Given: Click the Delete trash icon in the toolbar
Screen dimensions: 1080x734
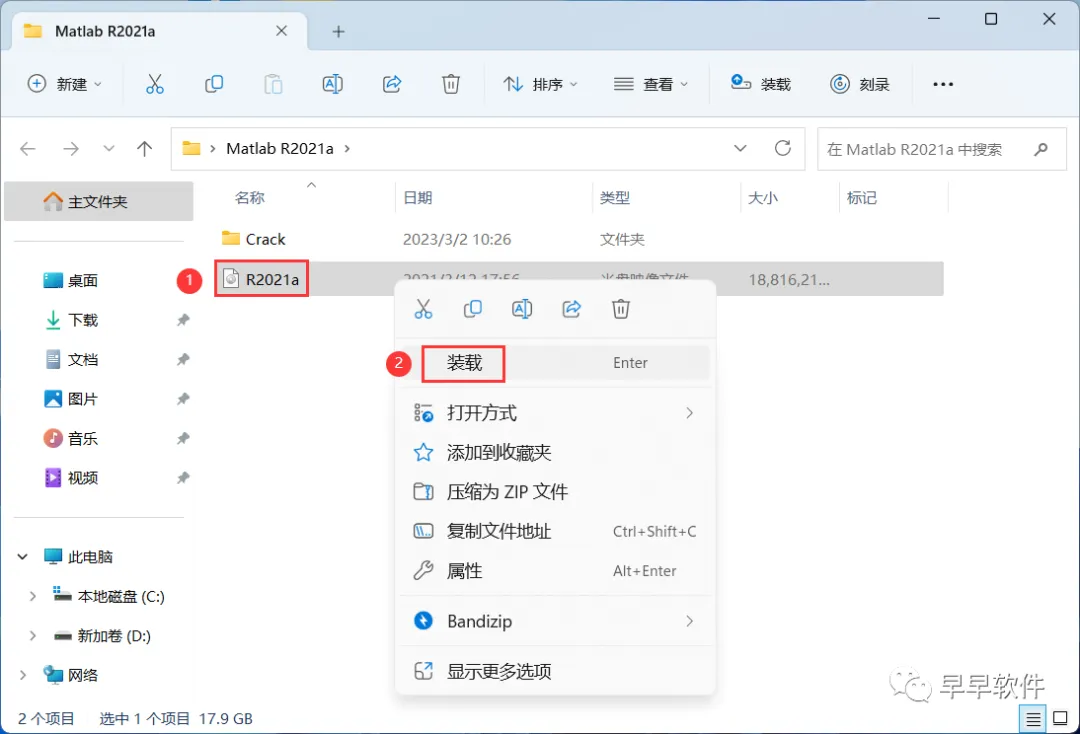Looking at the screenshot, I should click(451, 84).
